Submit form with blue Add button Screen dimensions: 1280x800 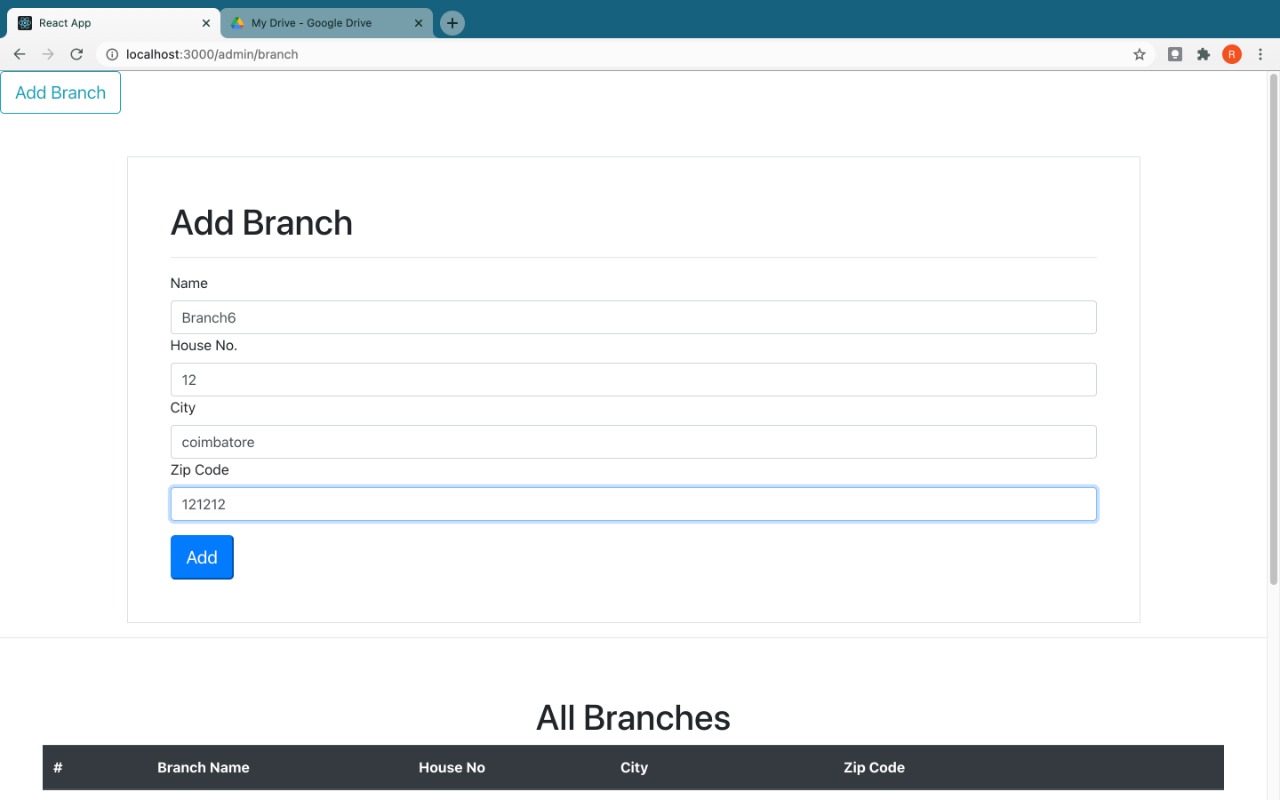pyautogui.click(x=202, y=557)
